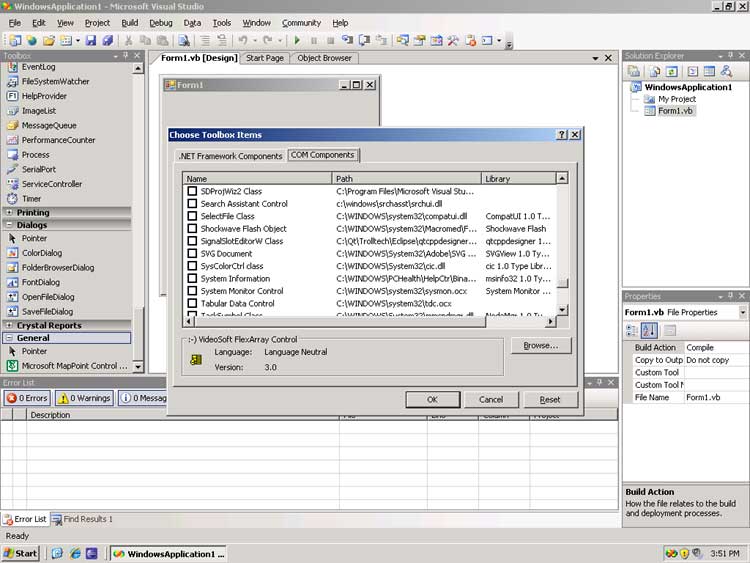Select FileSystemWatcher in Toolbox
This screenshot has width=750, height=563.
click(x=55, y=81)
